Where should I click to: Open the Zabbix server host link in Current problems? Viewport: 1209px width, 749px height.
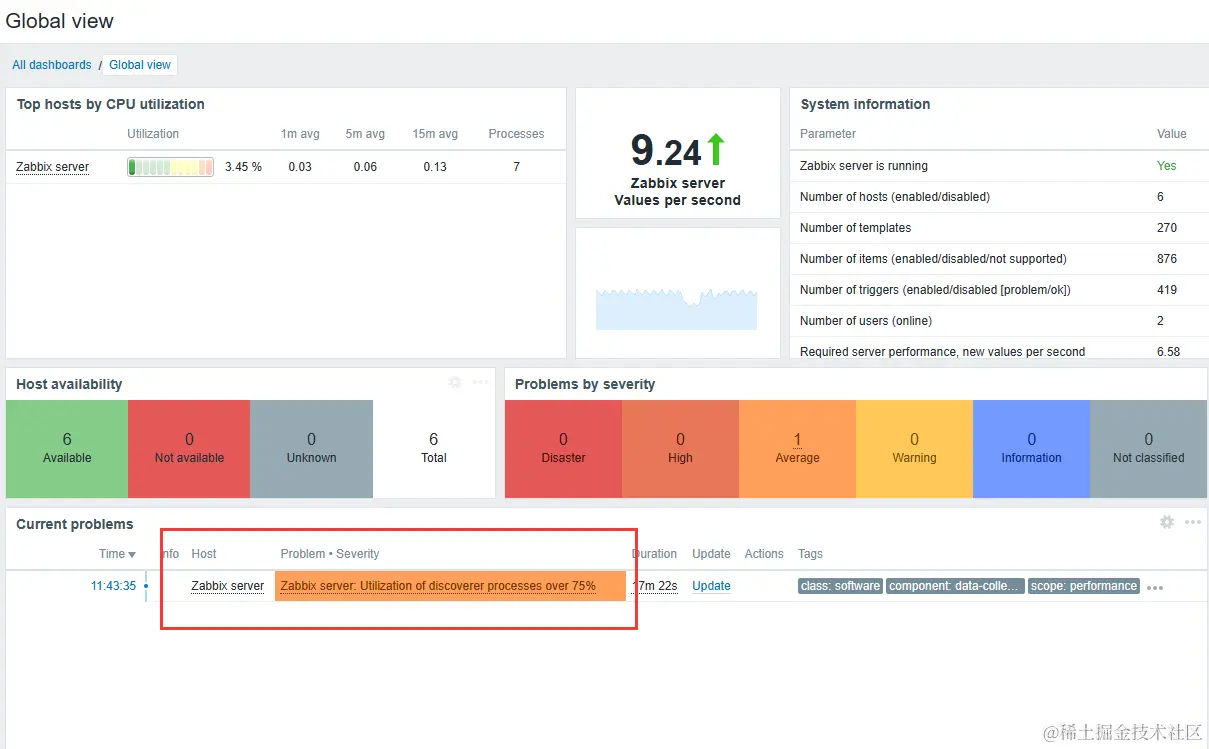[228, 586]
